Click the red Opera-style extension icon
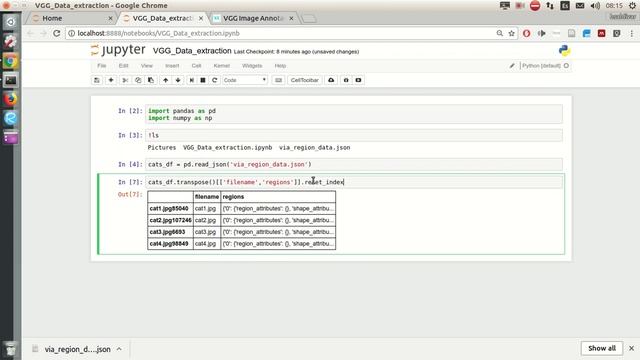 [x=527, y=33]
